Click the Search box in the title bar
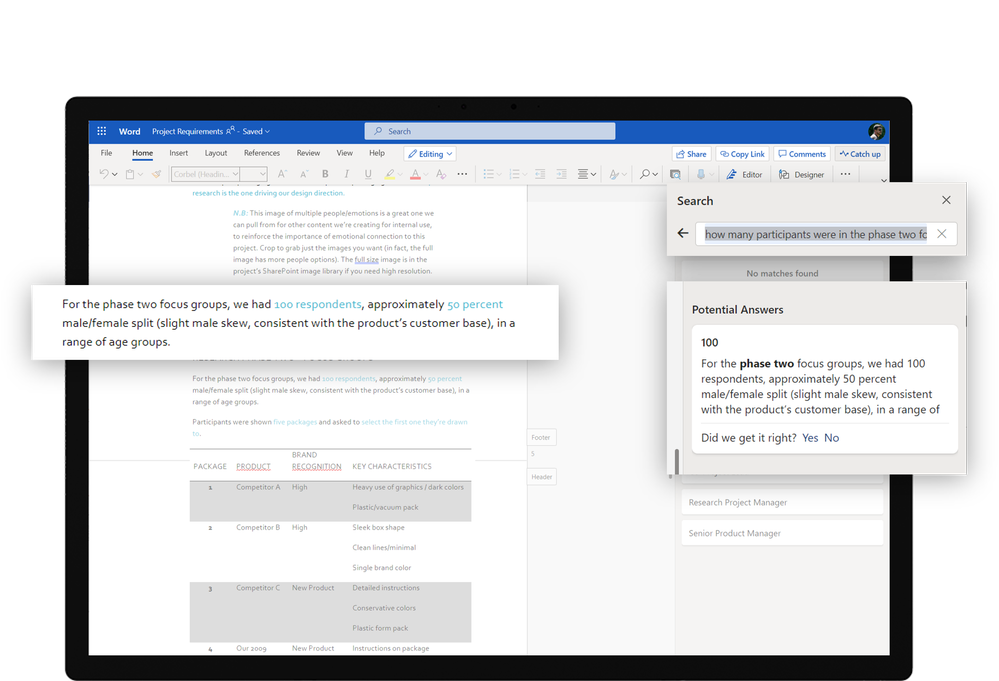 490,131
